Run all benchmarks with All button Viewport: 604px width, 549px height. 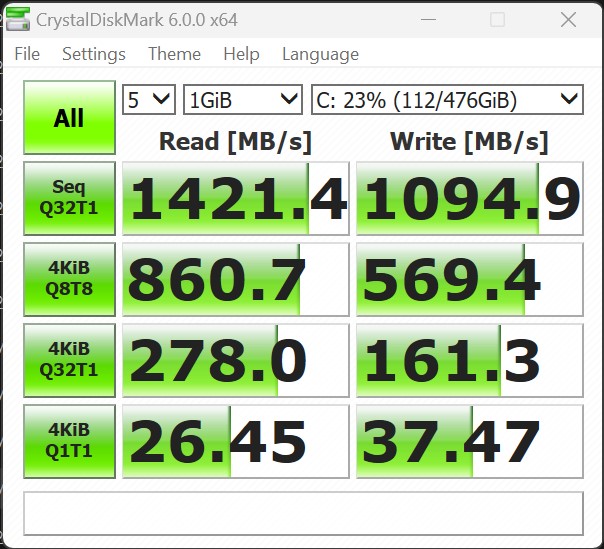pyautogui.click(x=69, y=118)
